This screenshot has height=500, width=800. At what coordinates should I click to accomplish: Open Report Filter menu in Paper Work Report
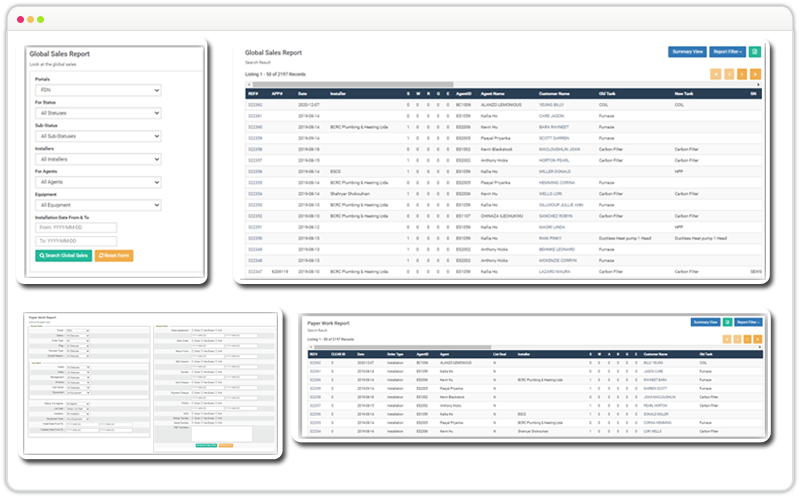[749, 322]
